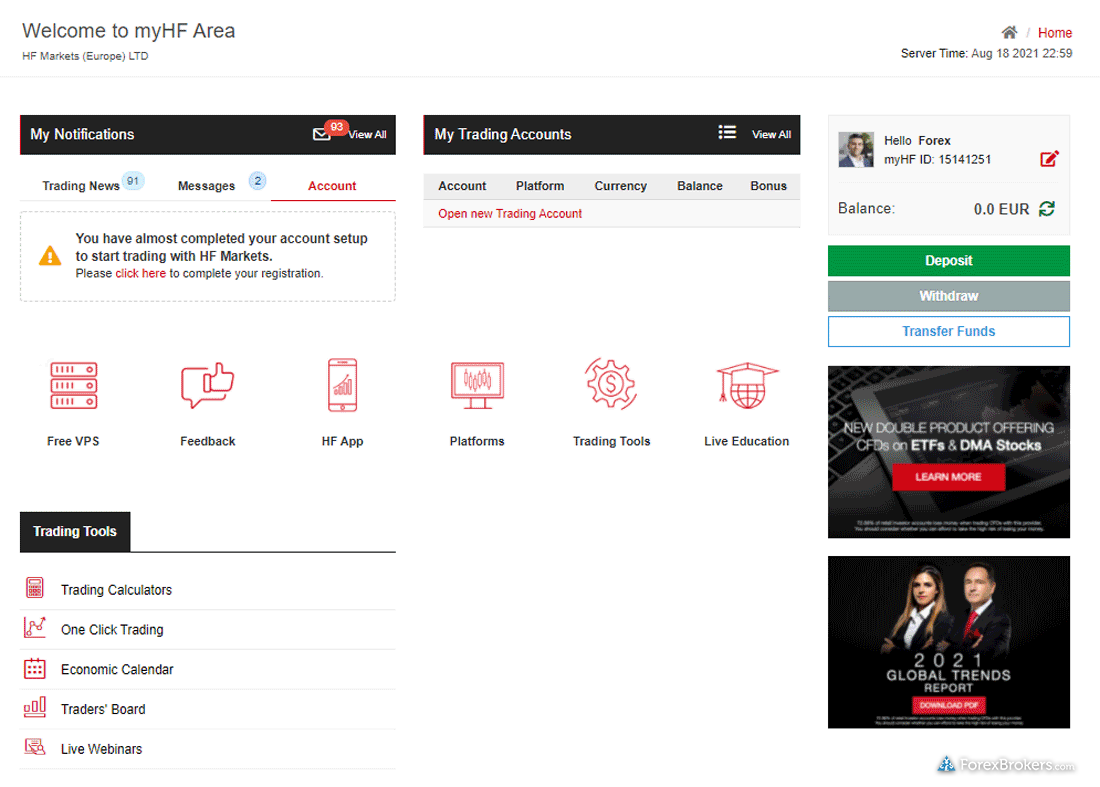Click the Platform column header

[x=540, y=186]
